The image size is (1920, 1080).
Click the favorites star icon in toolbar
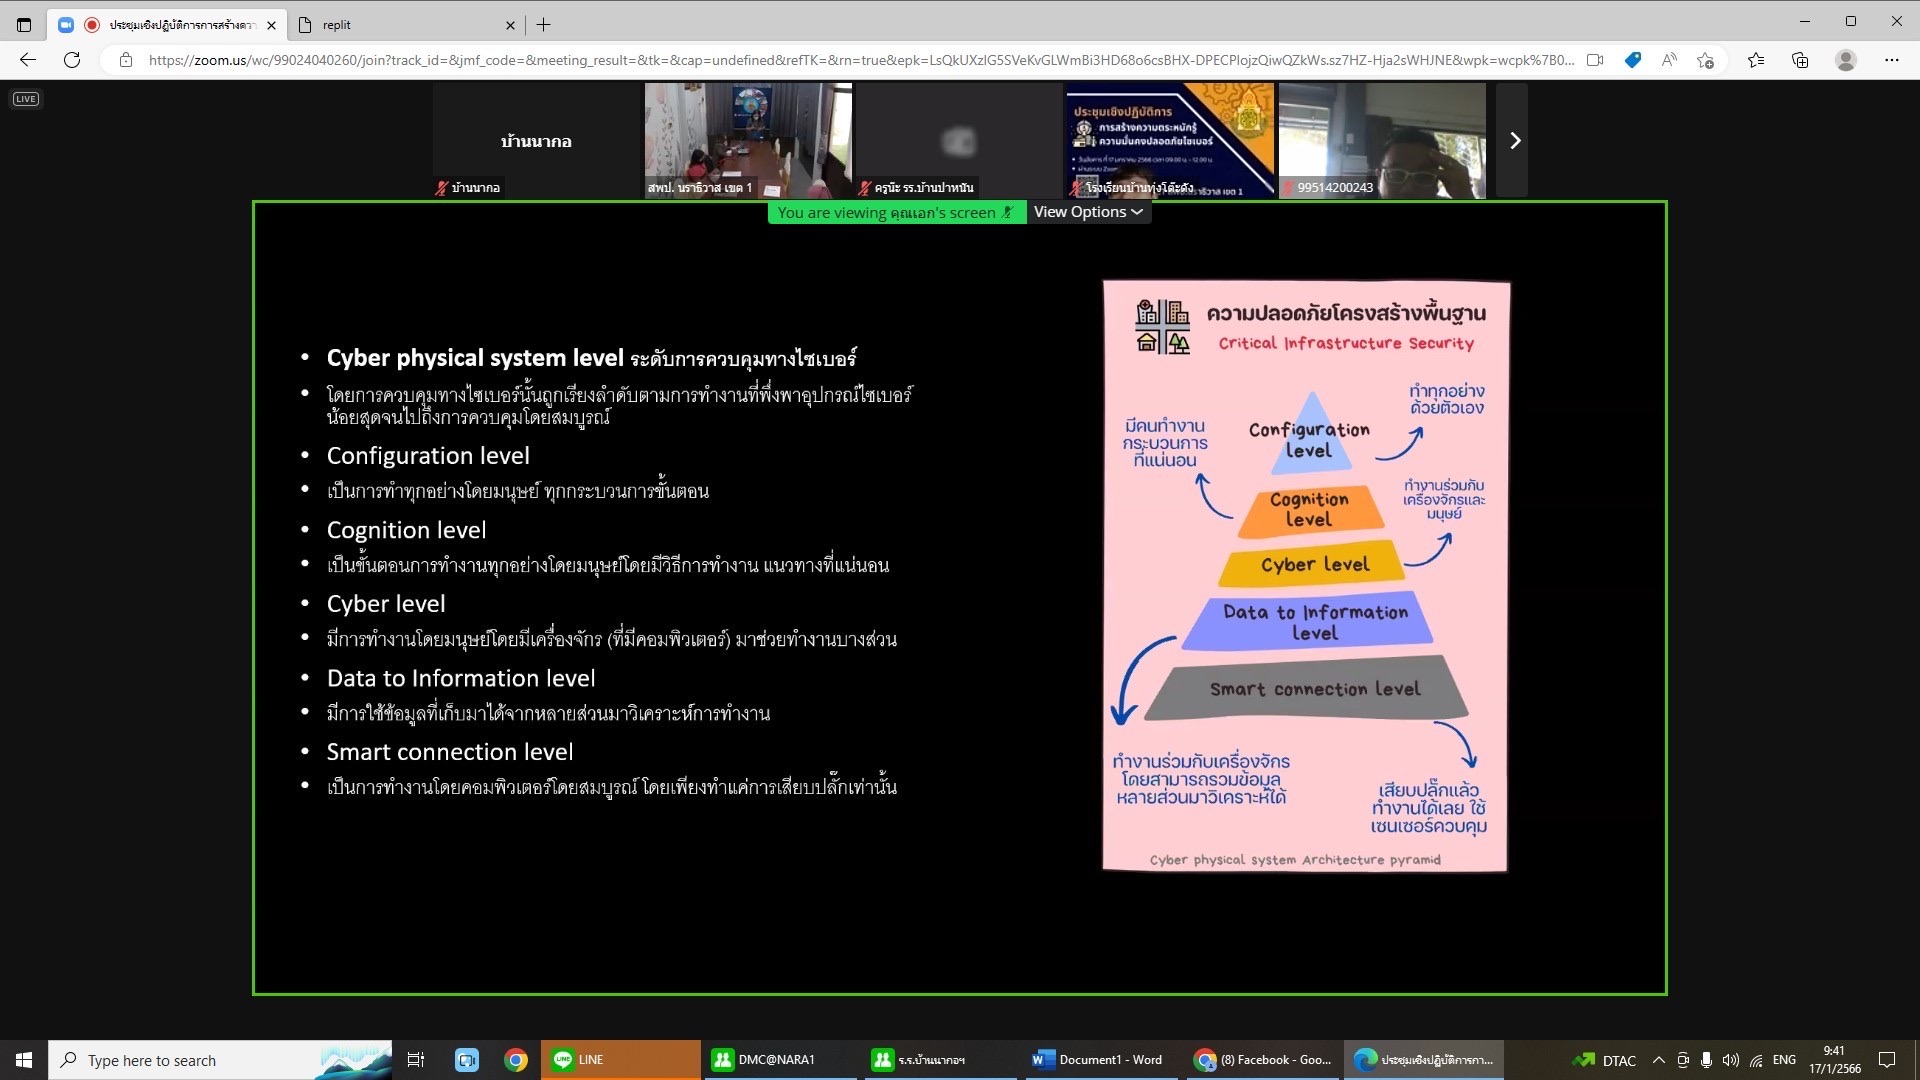(x=1755, y=60)
